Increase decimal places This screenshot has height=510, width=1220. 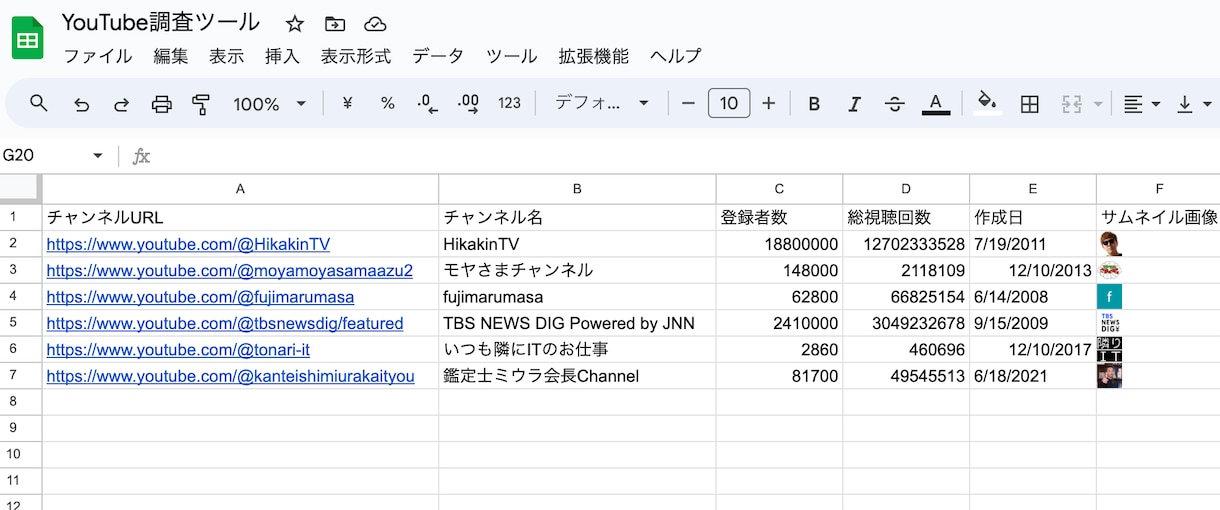tap(468, 104)
